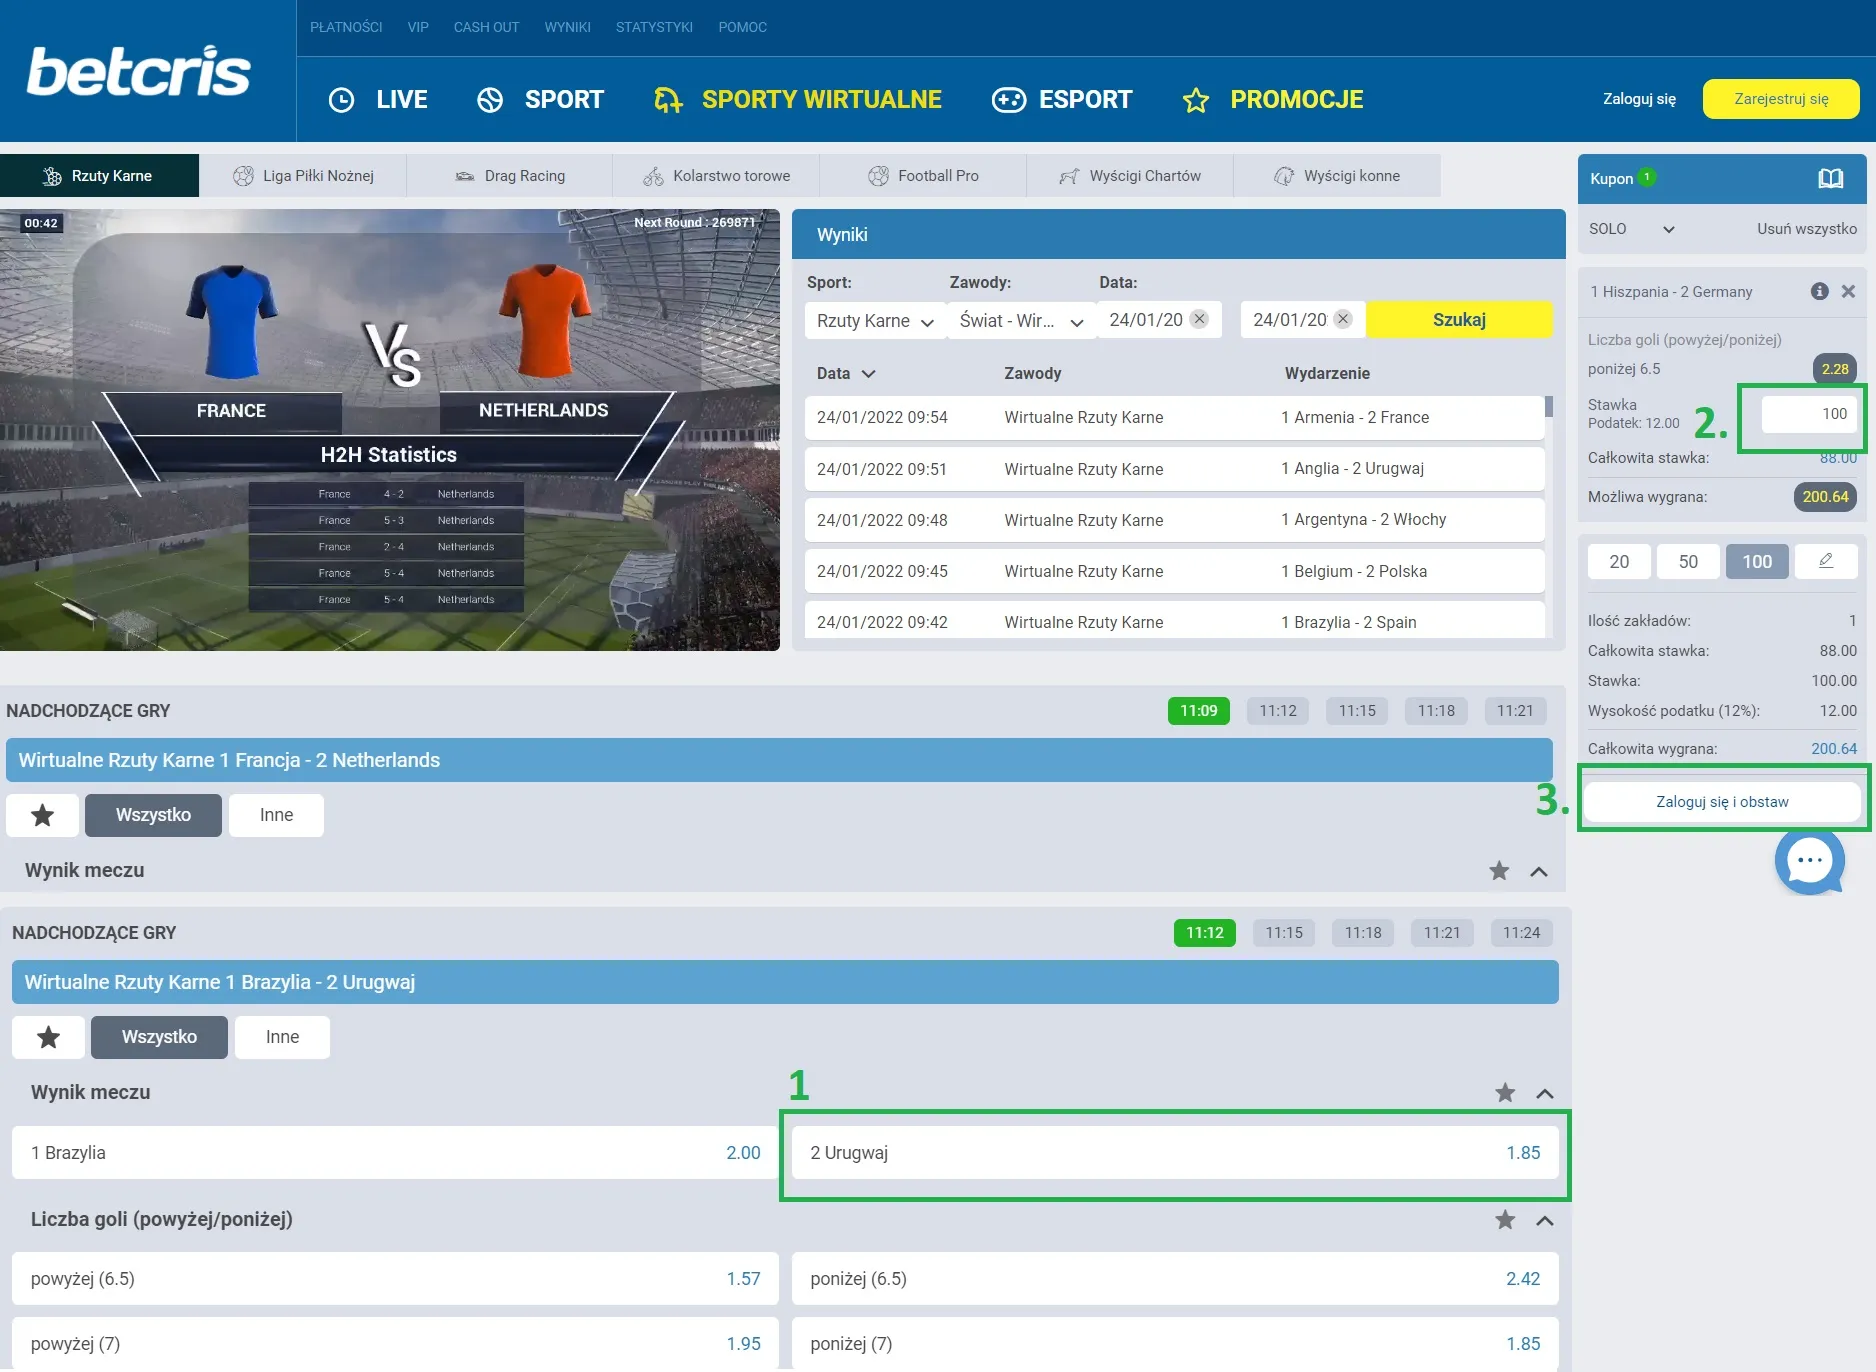1876x1372 pixels.
Task: Open PŁATNOŚCI top menu
Action: point(346,27)
